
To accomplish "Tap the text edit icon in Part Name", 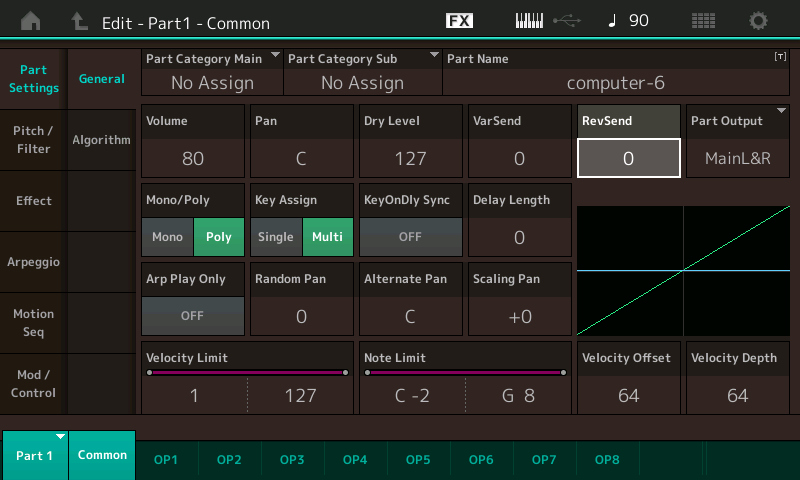I will [x=779, y=59].
